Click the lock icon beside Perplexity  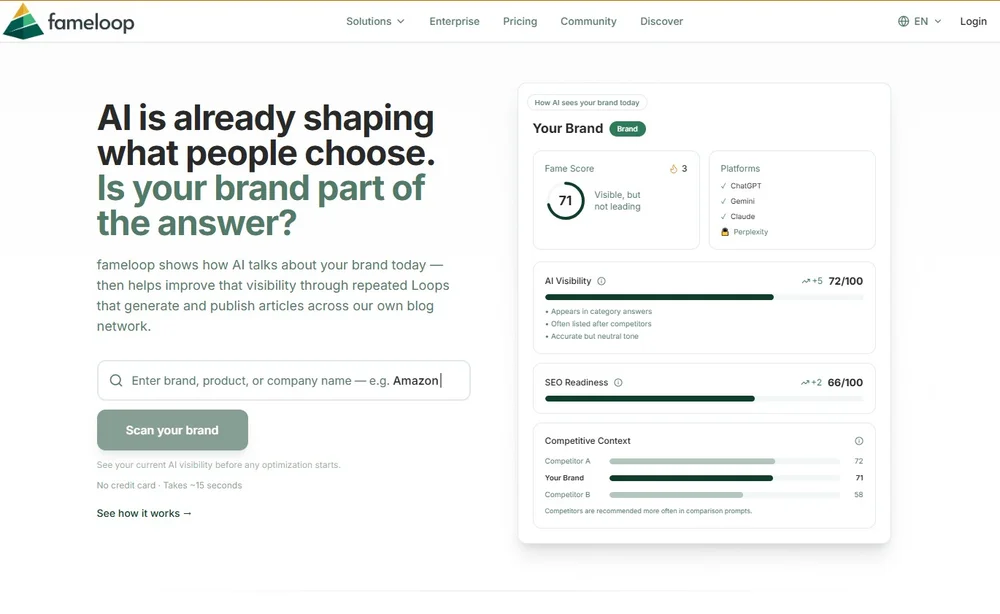click(x=725, y=232)
